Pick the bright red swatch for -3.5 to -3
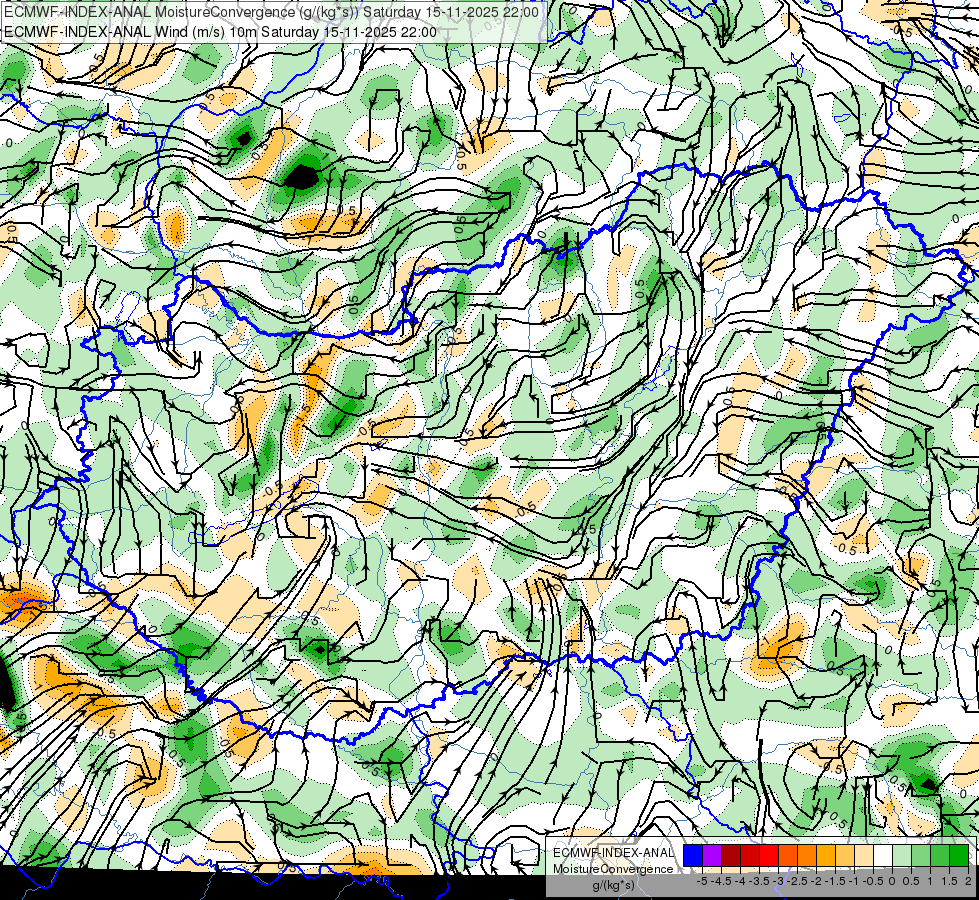 pos(769,855)
